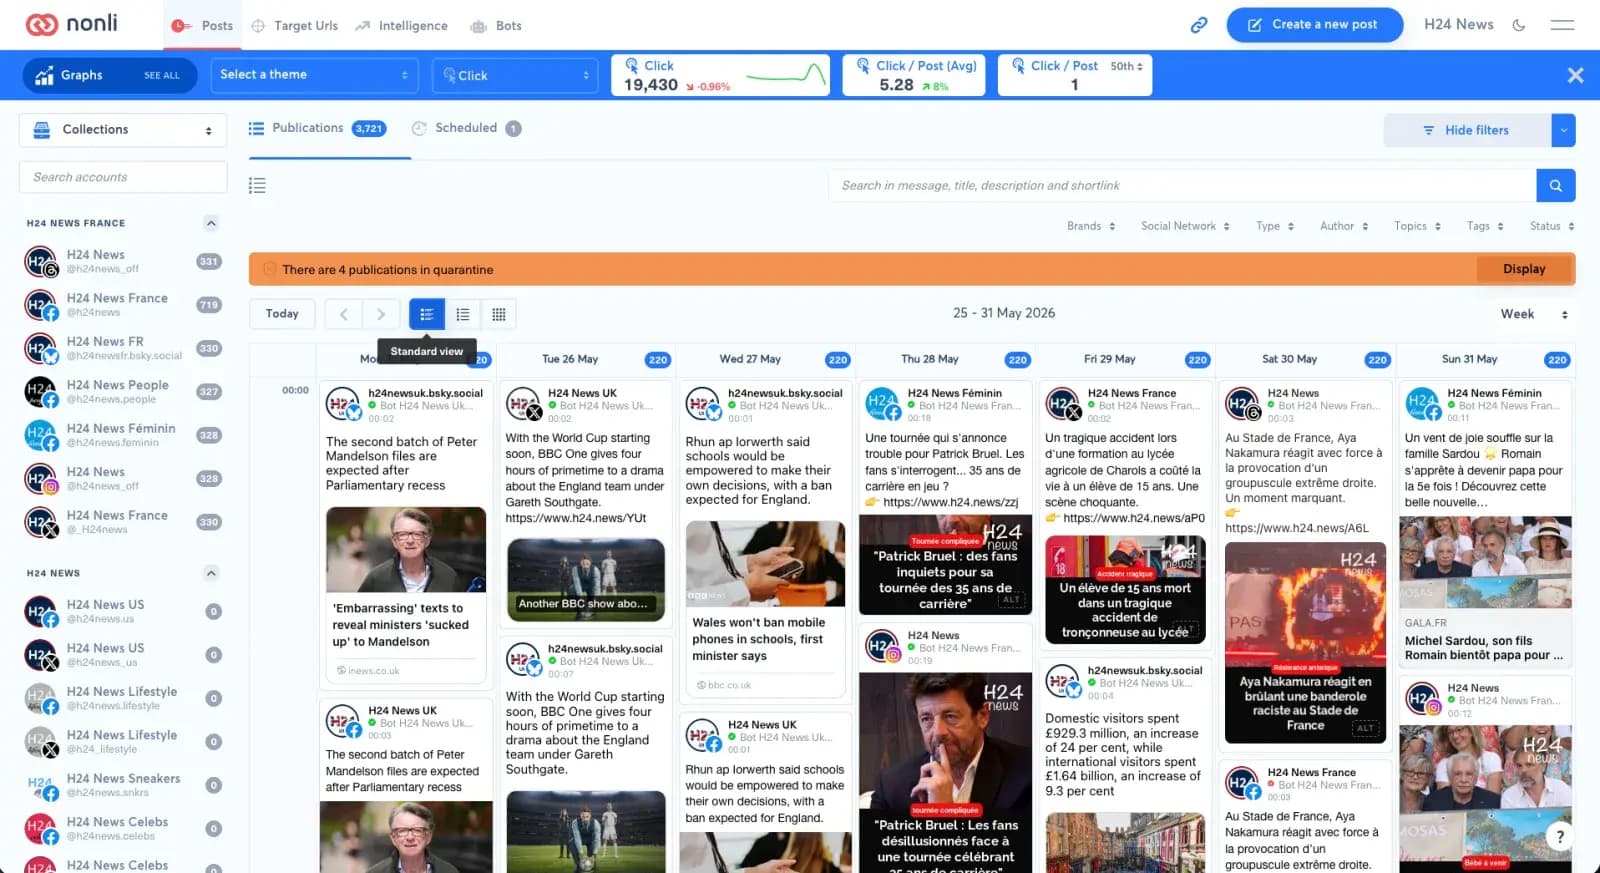Select H24 News Sneakers account avatar
This screenshot has height=873, width=1600.
(40, 785)
